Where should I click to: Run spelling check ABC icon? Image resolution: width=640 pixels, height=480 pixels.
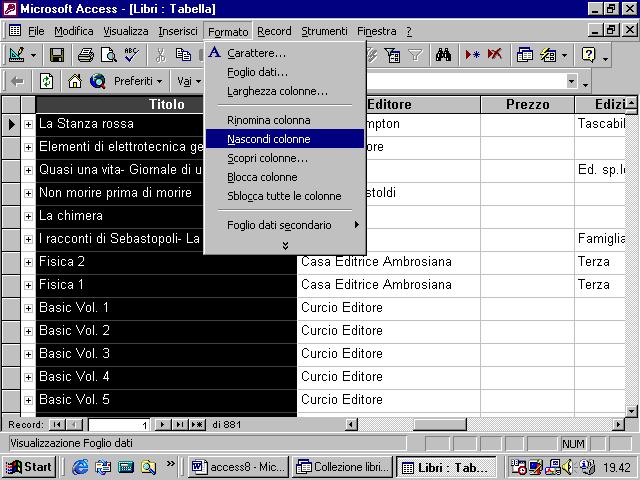point(132,55)
